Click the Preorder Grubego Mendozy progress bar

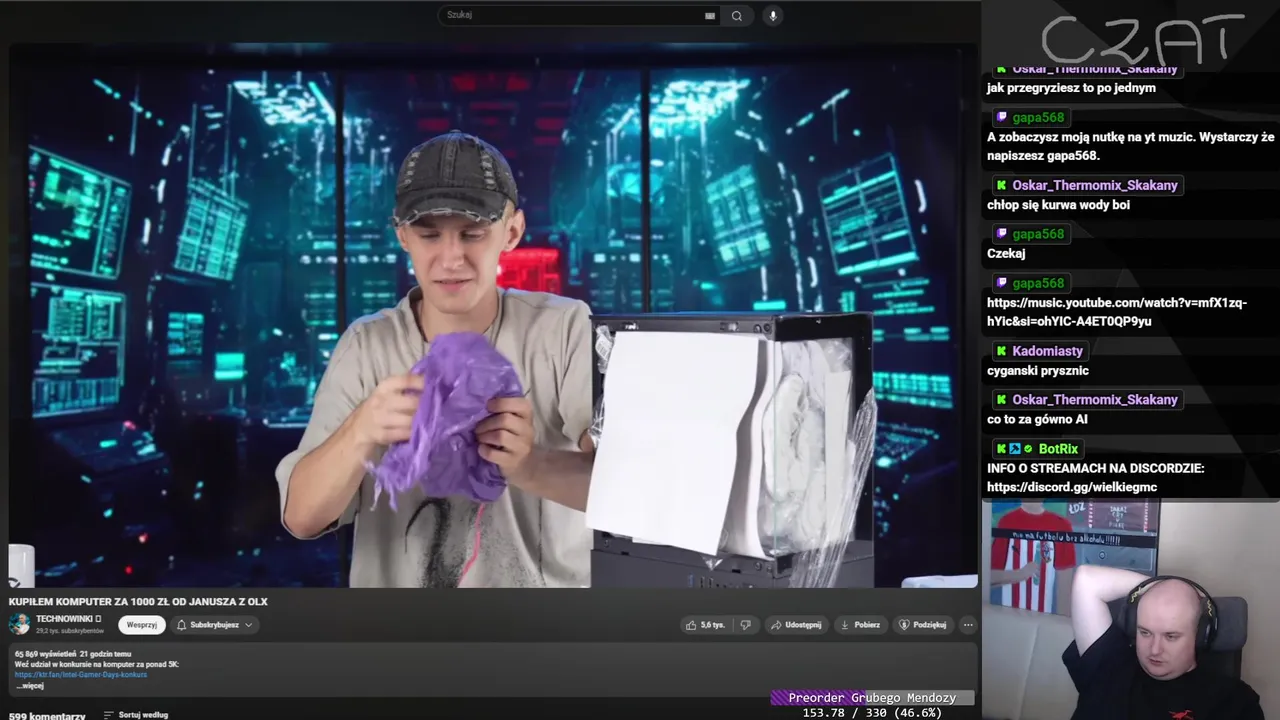[872, 698]
